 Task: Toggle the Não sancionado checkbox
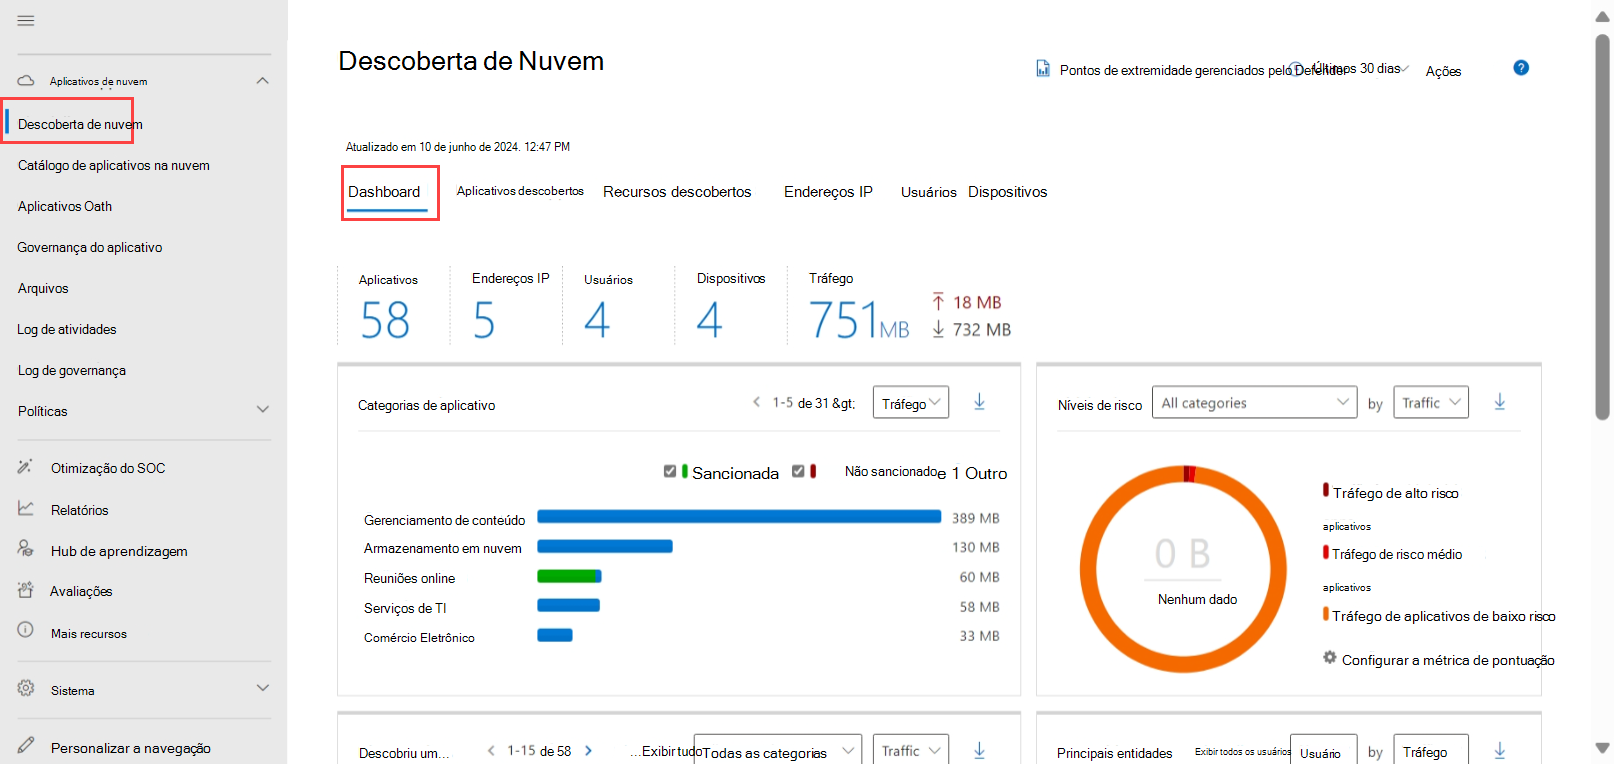point(798,471)
